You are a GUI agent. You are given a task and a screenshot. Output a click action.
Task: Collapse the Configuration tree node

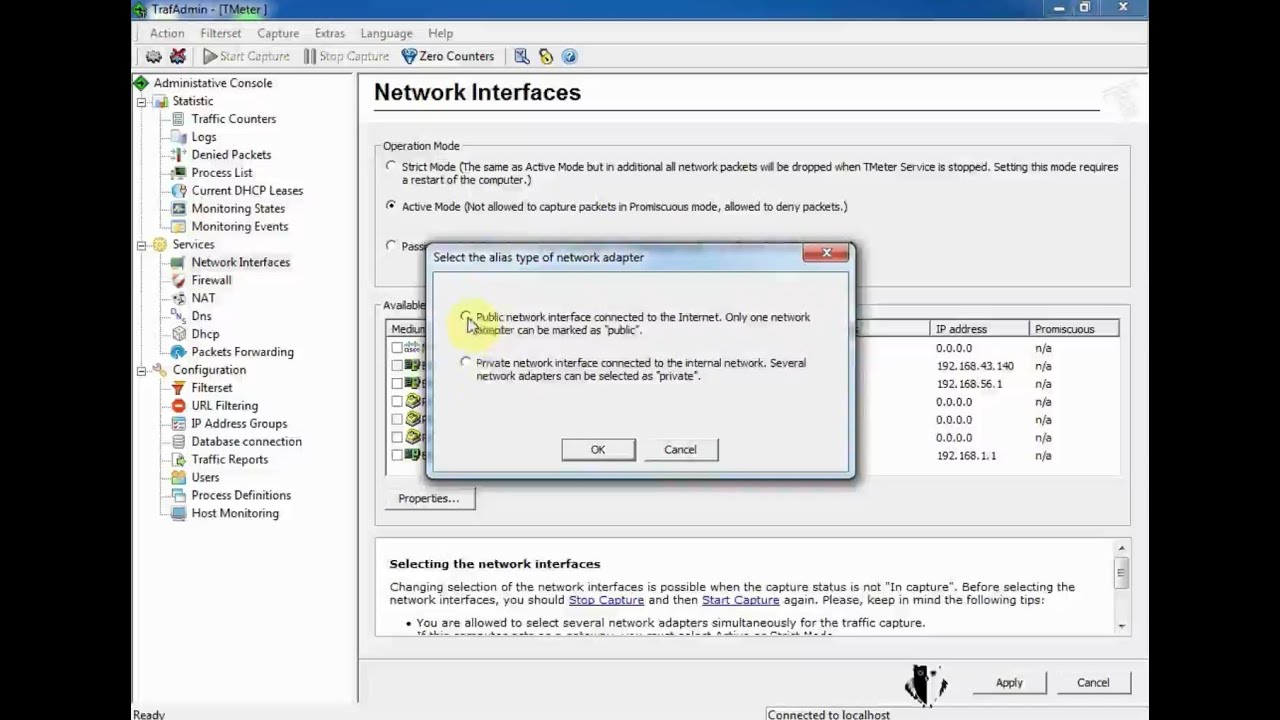[x=142, y=371]
